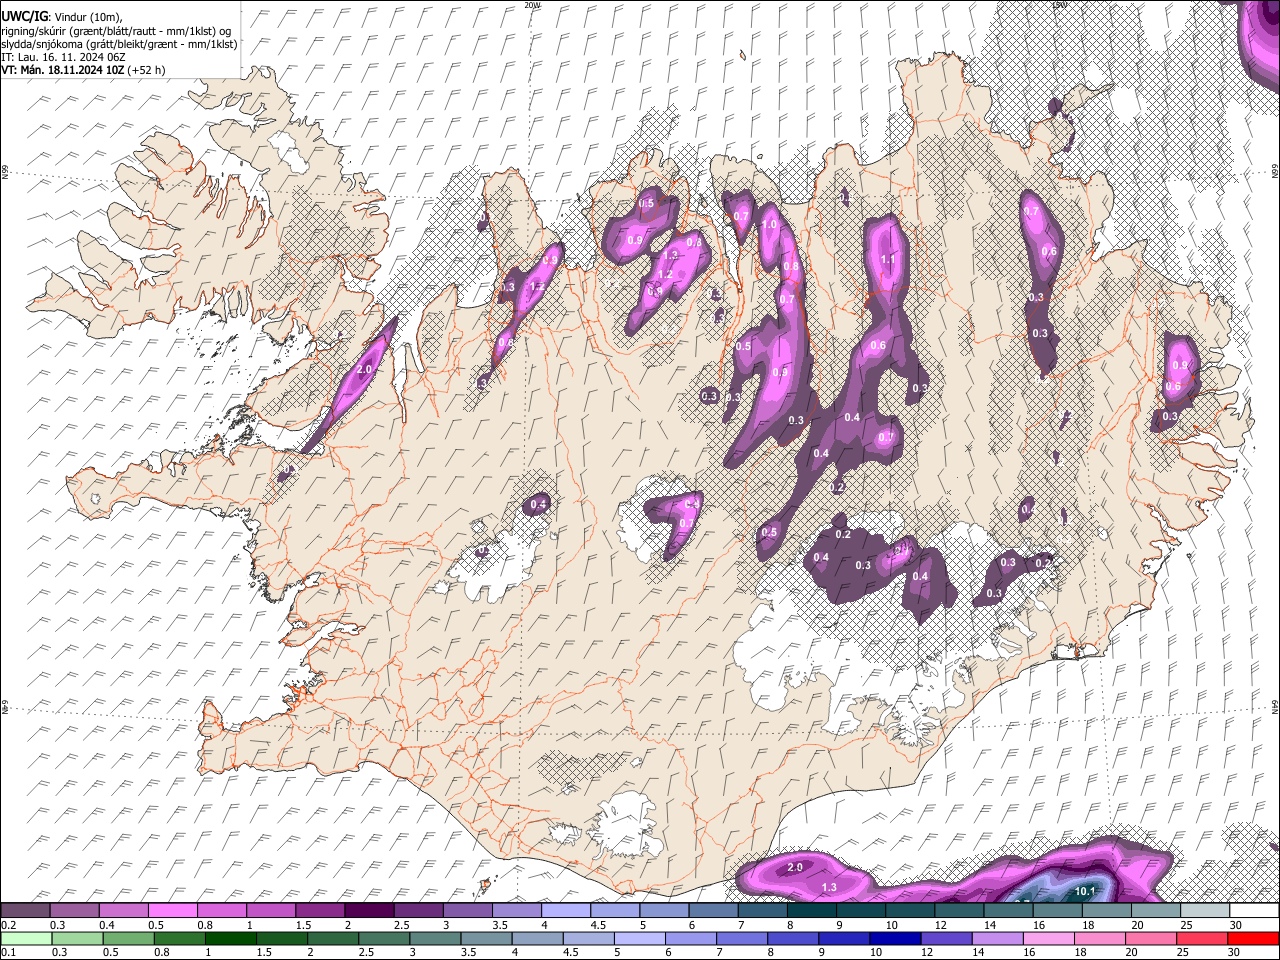1280x960 pixels.
Task: Click the '1.0' snowfall value label
Action: coord(769,225)
